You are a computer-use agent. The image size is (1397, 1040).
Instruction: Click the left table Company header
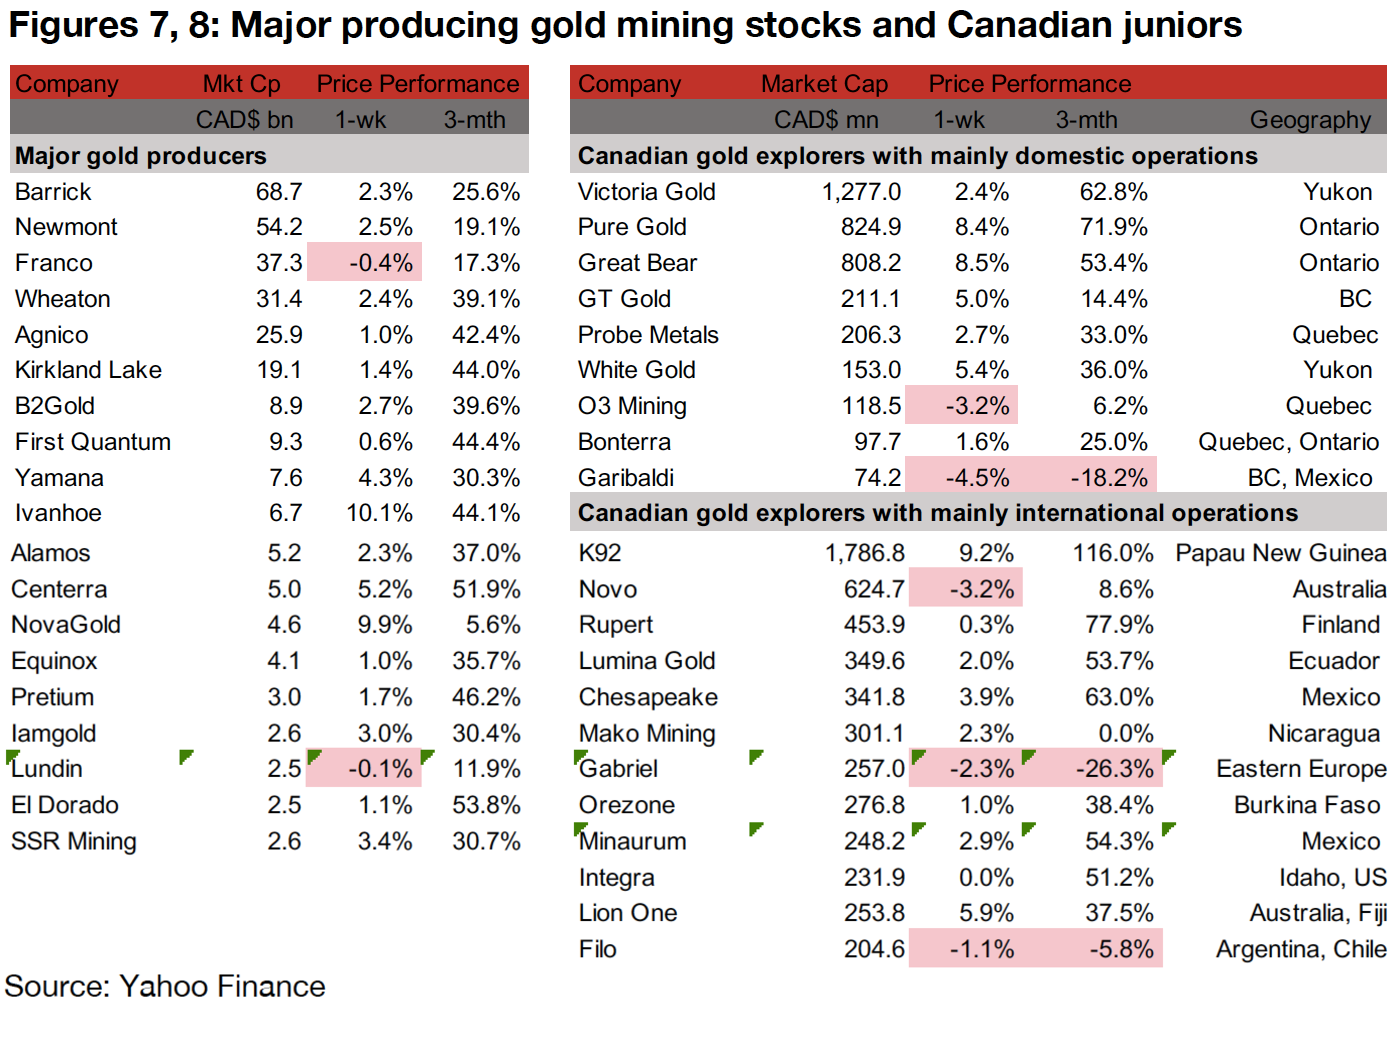coord(67,84)
